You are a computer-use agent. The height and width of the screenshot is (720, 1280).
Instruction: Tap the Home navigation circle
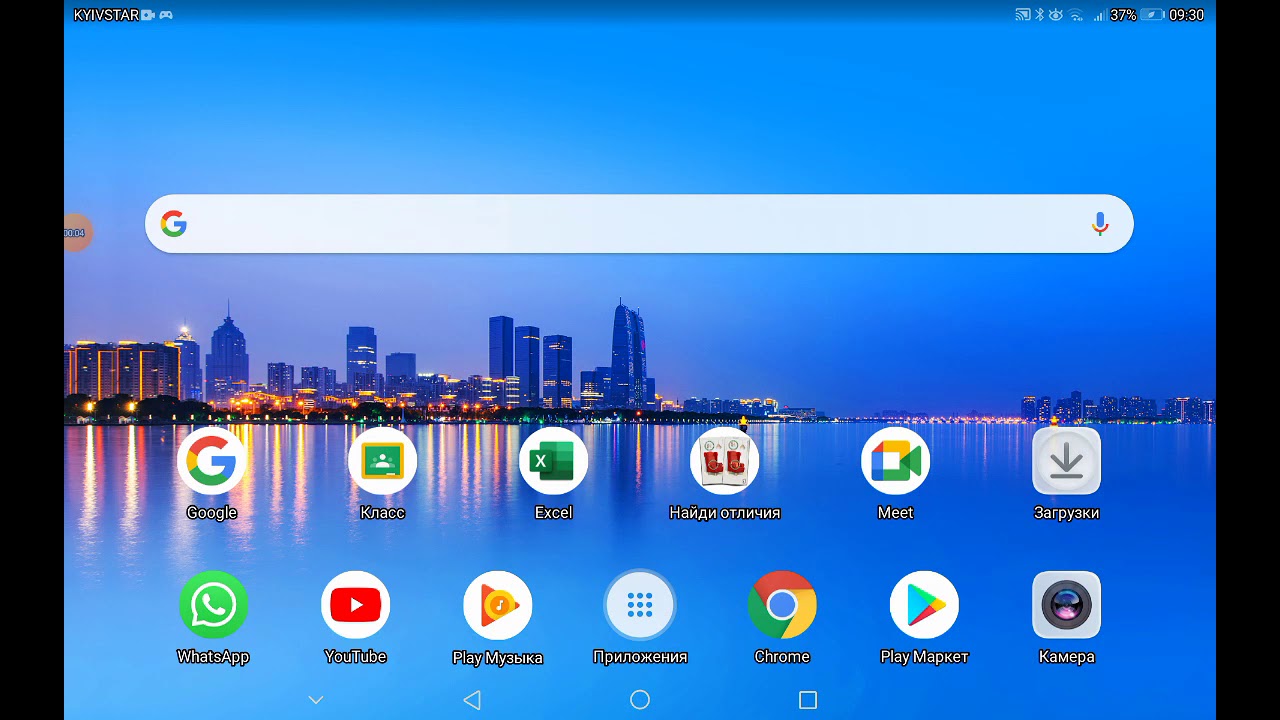[x=640, y=700]
